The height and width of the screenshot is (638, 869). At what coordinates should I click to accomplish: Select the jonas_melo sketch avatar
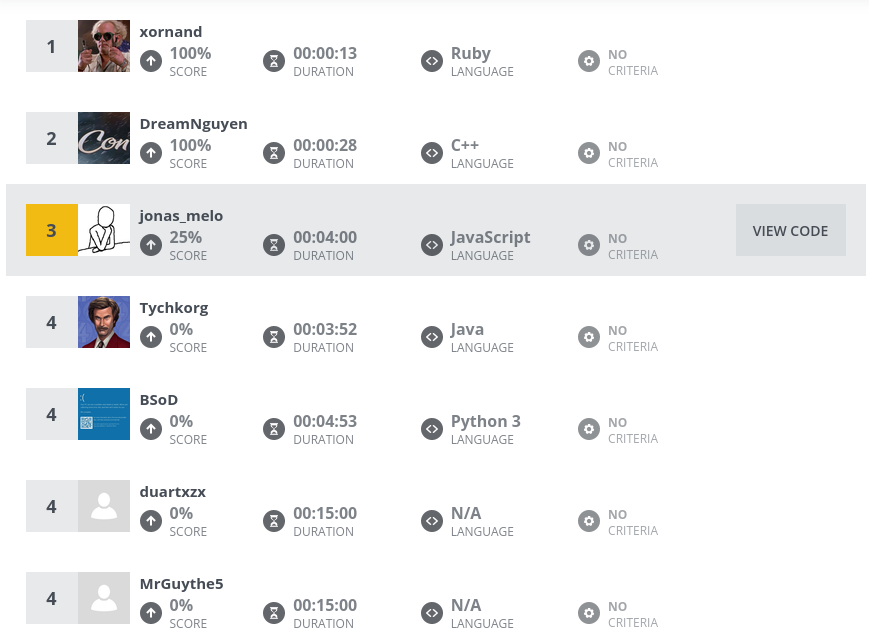click(x=104, y=230)
